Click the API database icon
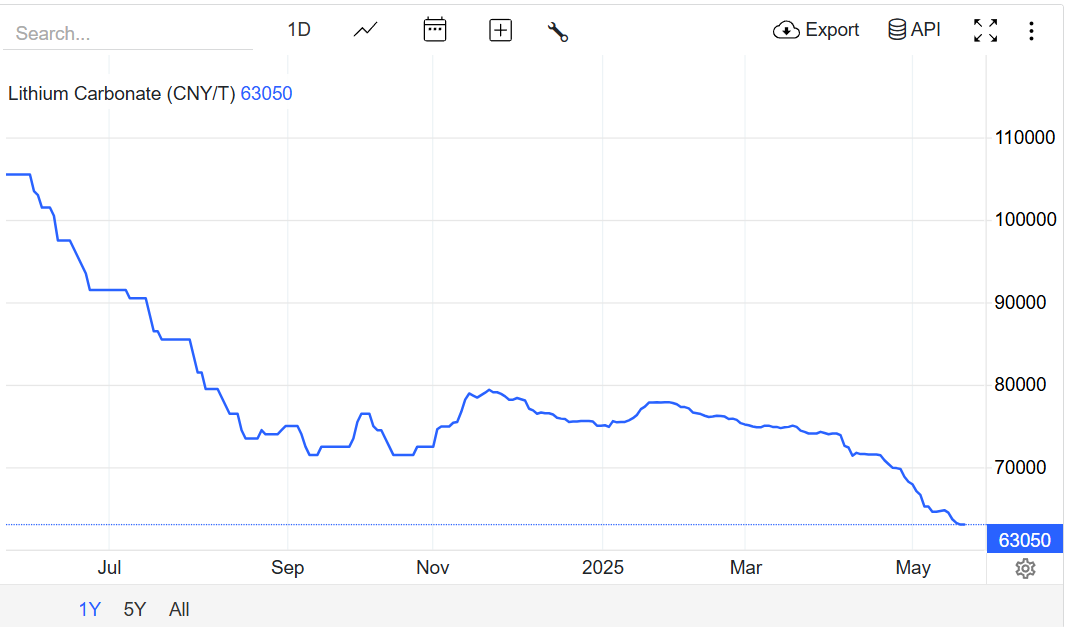This screenshot has height=627, width=1065. point(897,30)
